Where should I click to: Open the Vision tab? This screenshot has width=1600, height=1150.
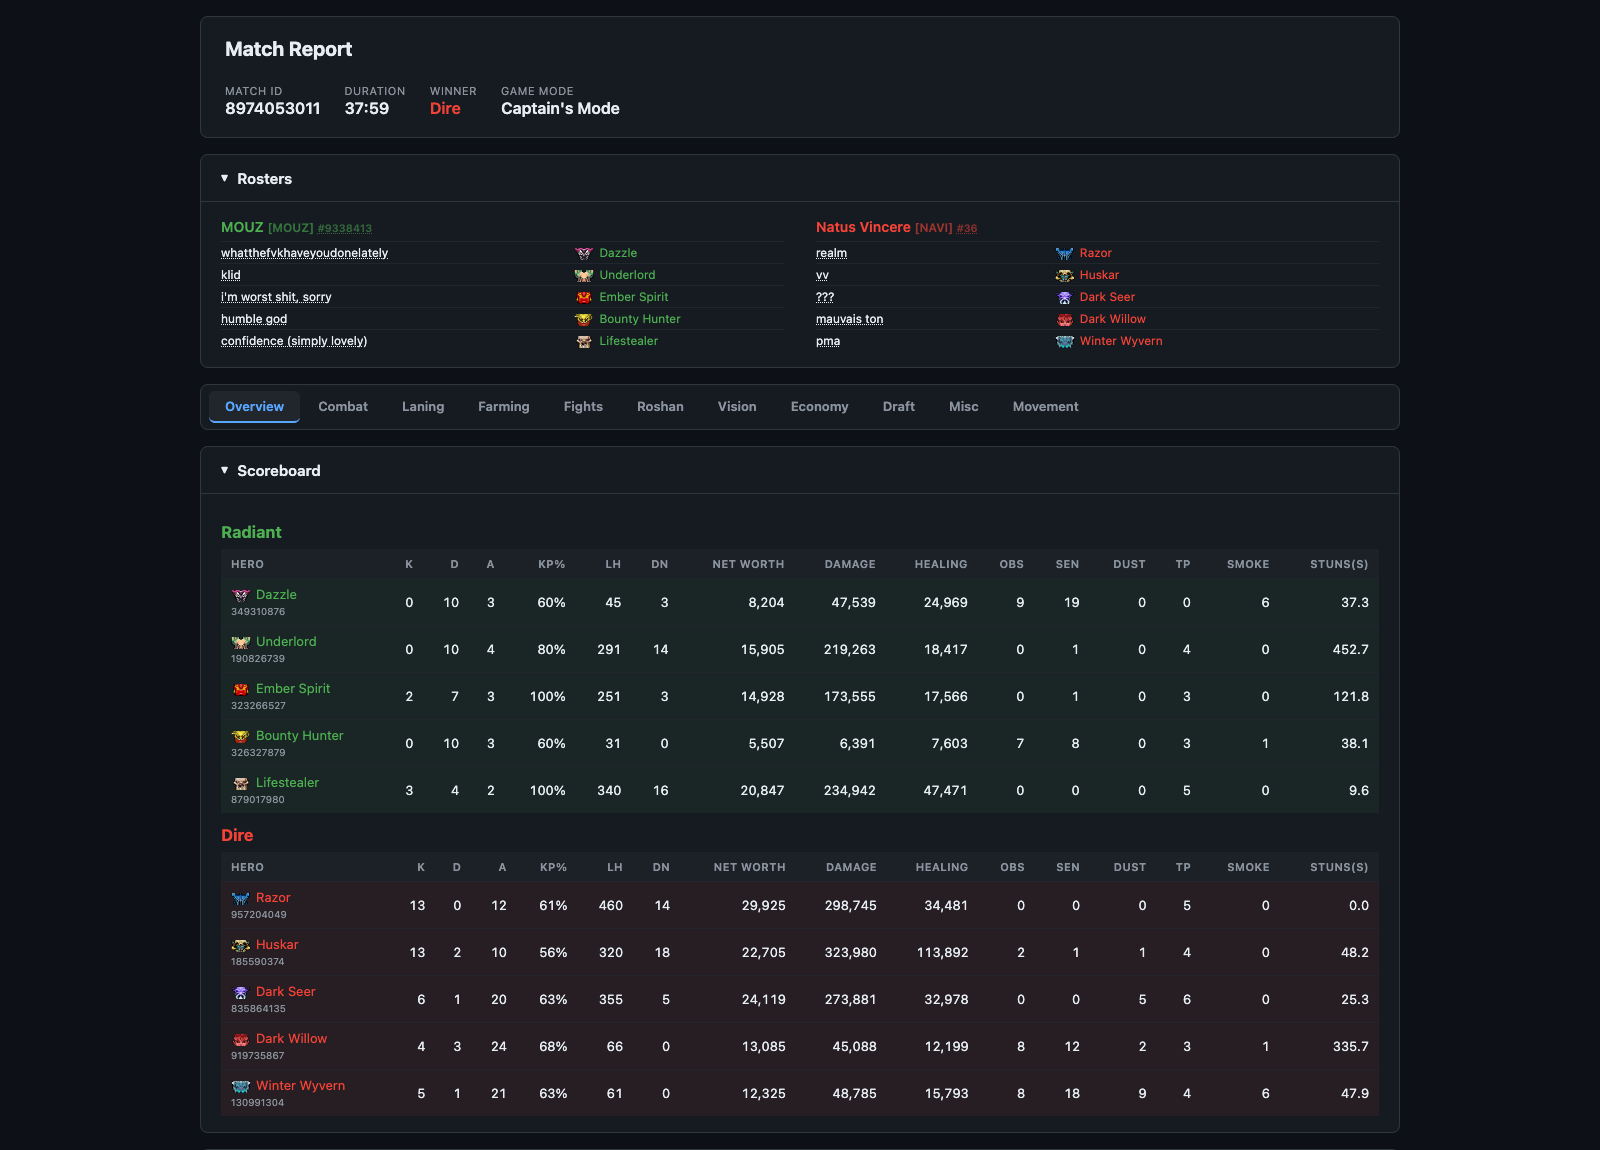737,407
